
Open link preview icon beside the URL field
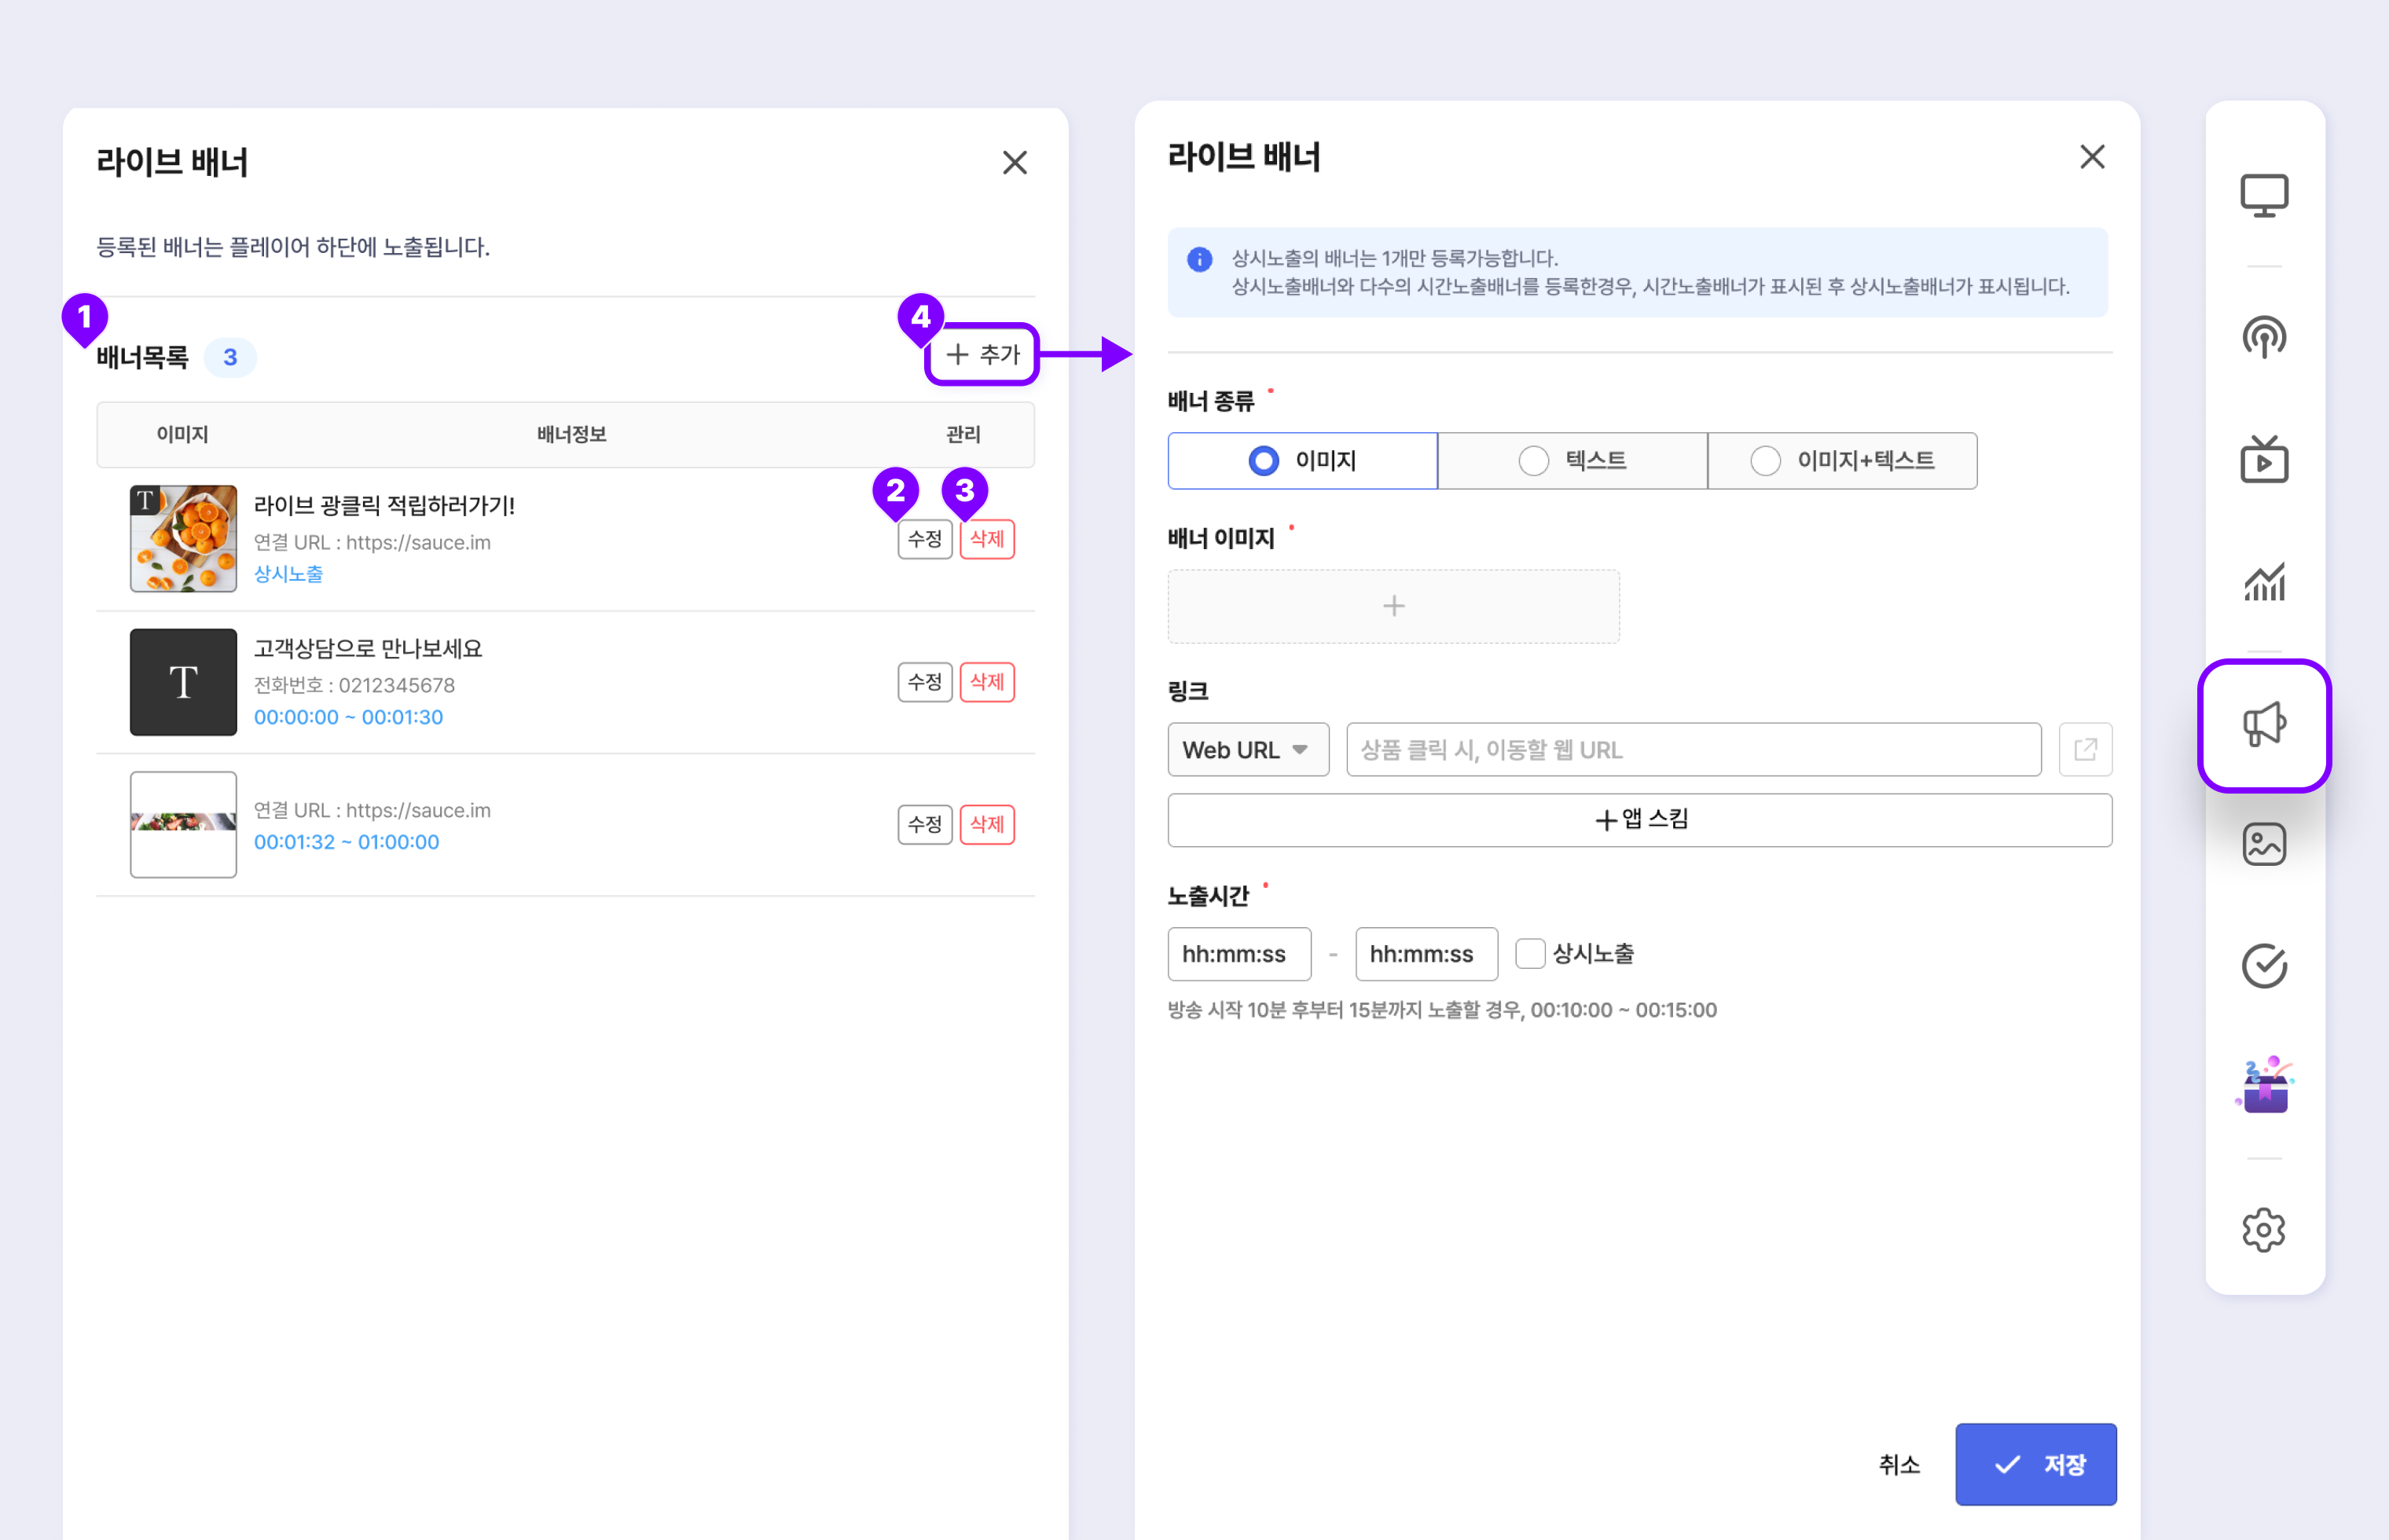coord(2085,749)
